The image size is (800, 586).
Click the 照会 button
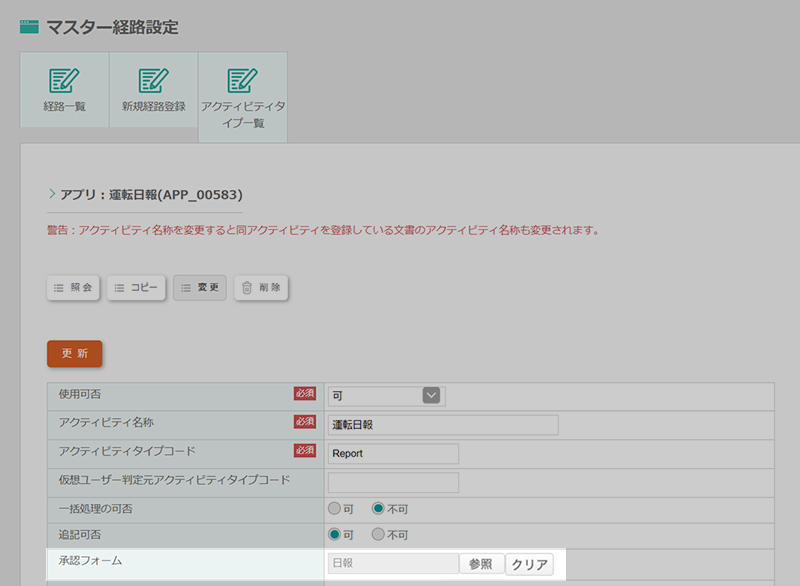click(x=73, y=288)
